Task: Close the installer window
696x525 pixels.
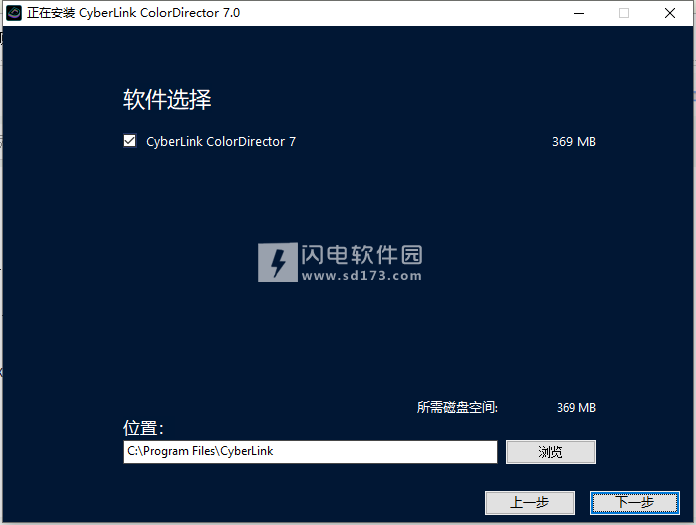Action: point(670,13)
